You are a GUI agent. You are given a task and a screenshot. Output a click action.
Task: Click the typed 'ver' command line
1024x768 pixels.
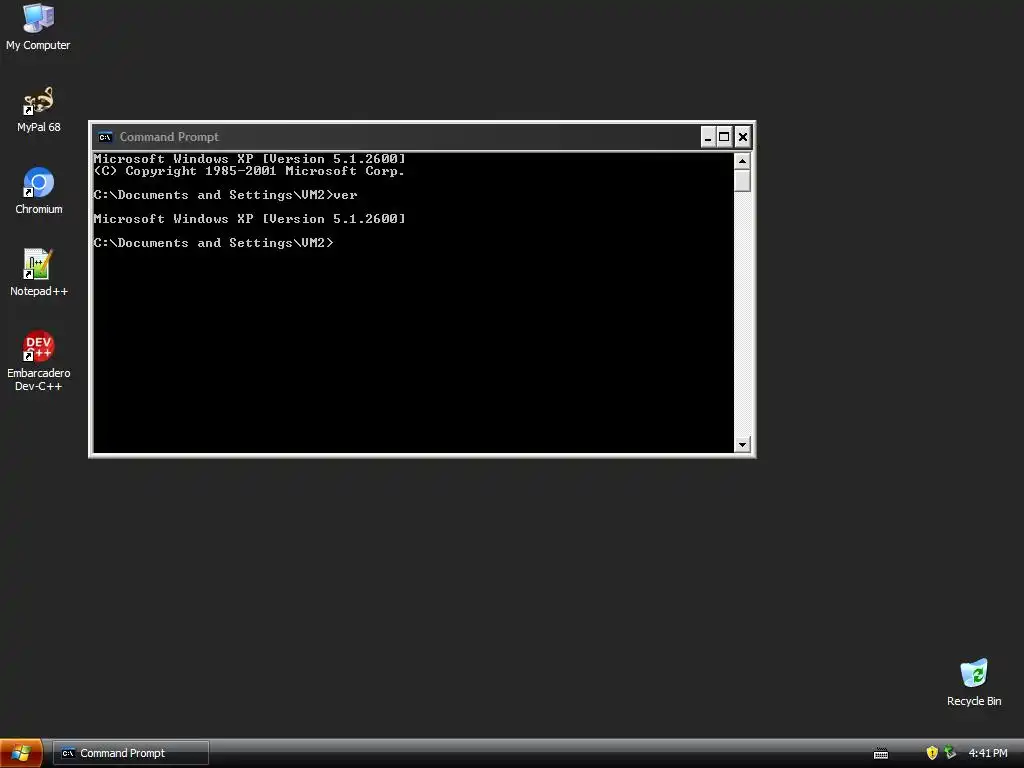click(225, 195)
